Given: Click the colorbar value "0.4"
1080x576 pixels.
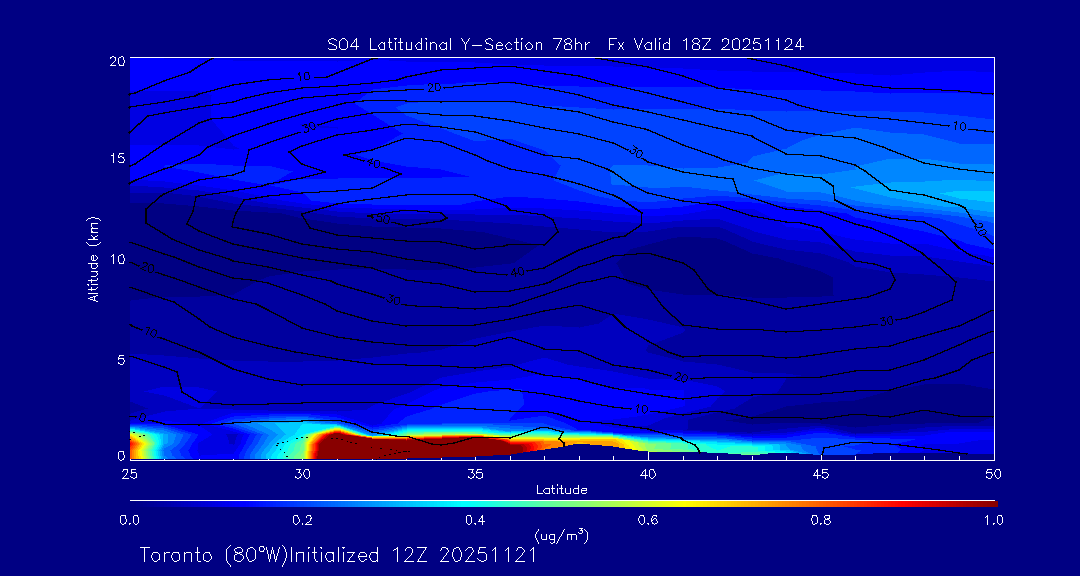Looking at the screenshot, I should point(475,520).
